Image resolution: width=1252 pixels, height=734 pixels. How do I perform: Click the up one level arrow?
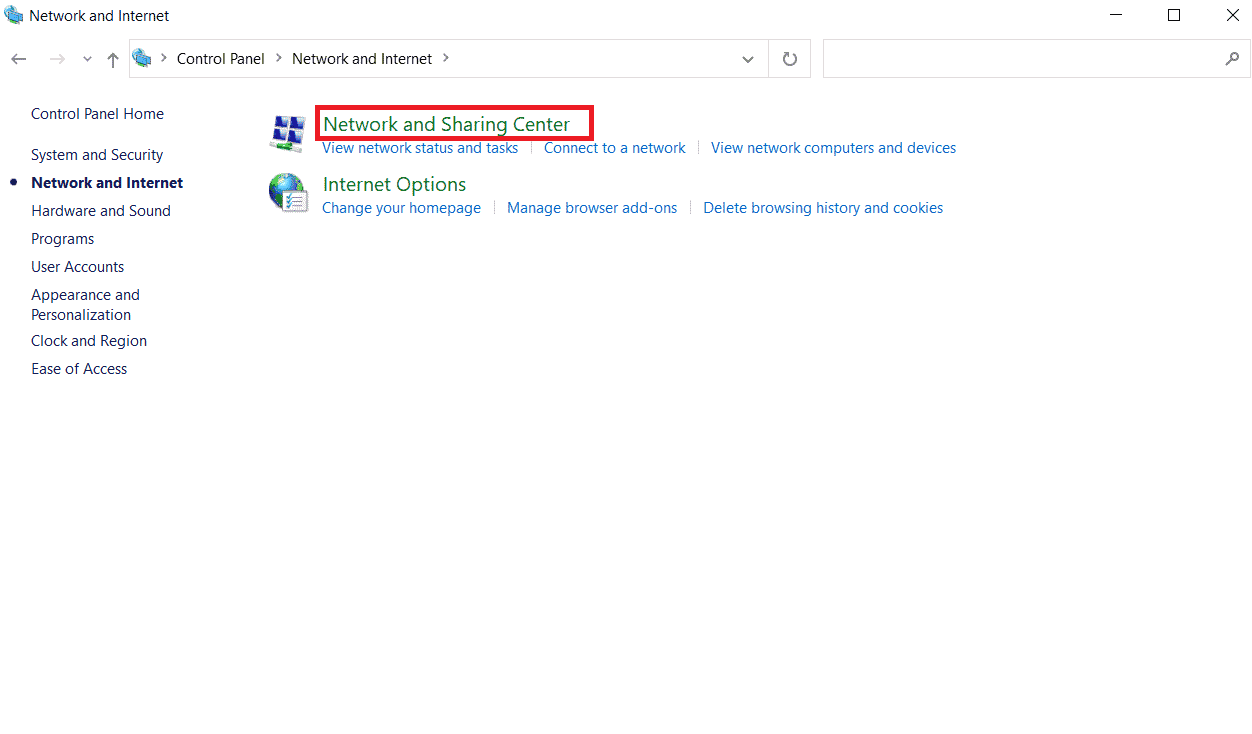[x=112, y=58]
